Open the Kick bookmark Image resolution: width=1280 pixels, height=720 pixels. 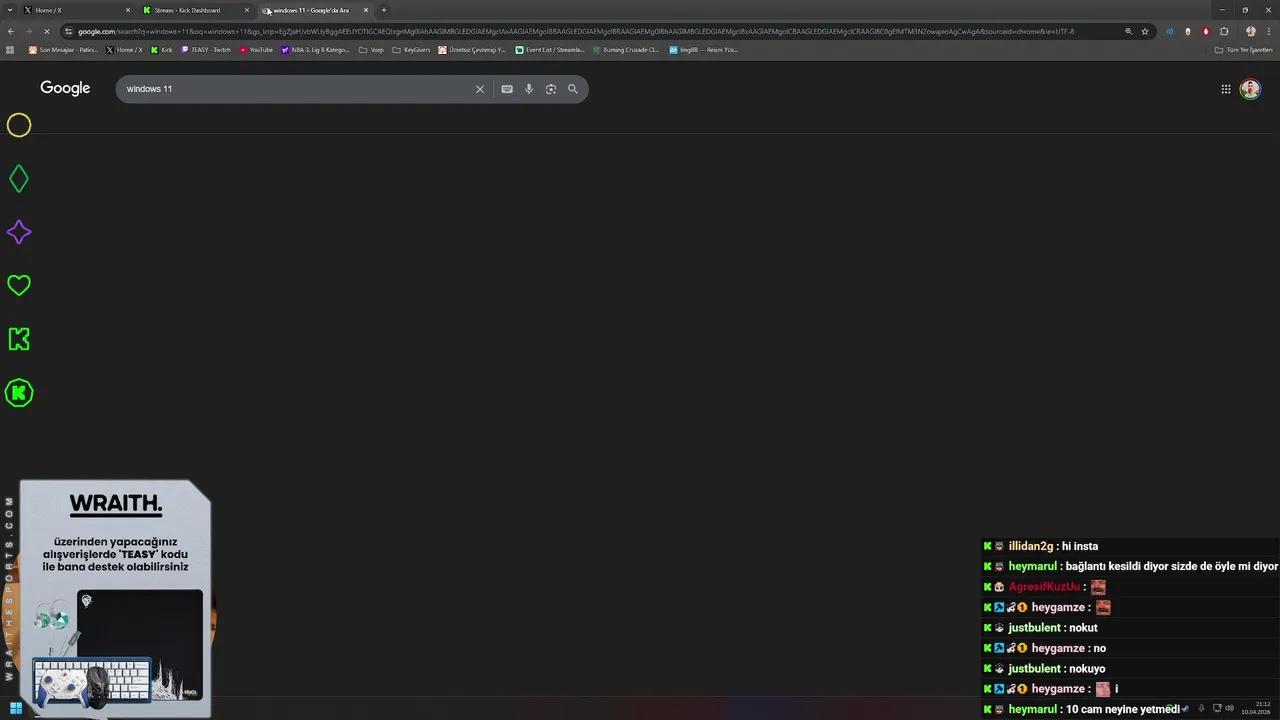(162, 49)
